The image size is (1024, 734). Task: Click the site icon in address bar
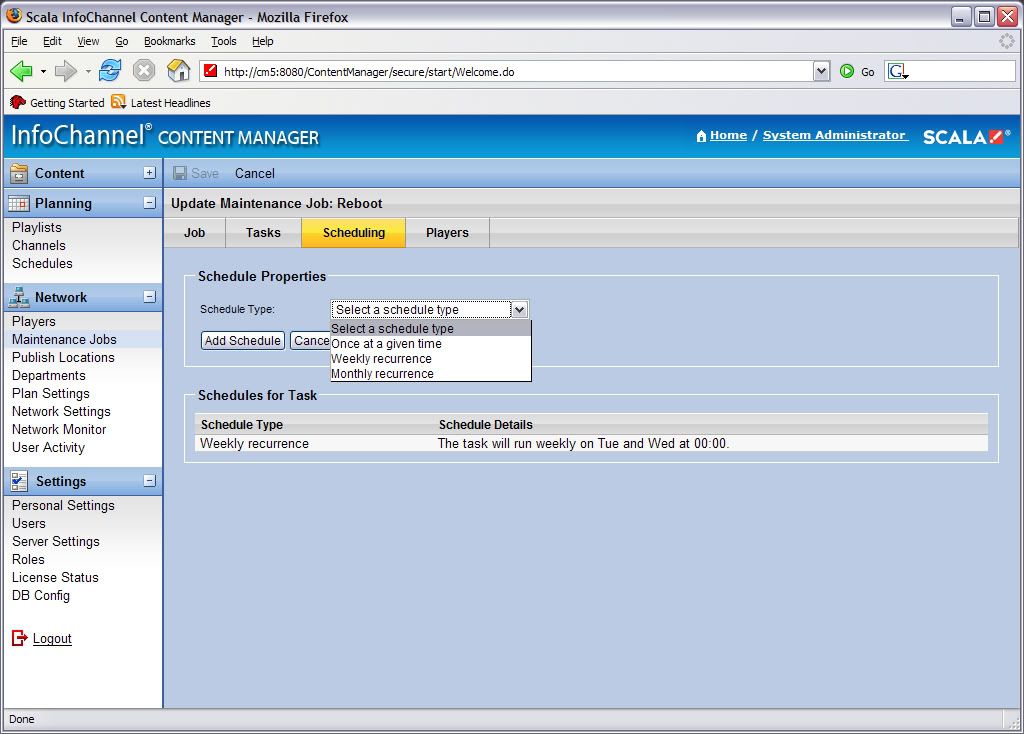coord(210,71)
